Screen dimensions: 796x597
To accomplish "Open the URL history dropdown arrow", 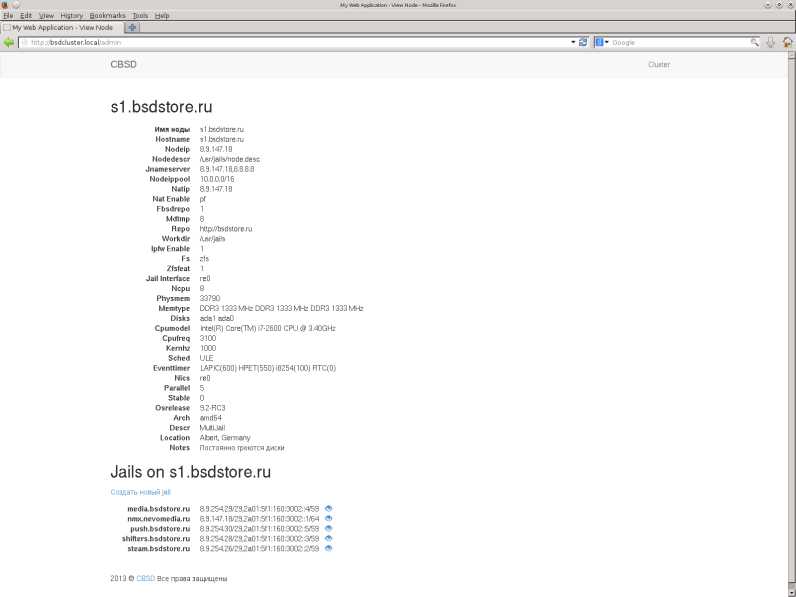I will pyautogui.click(x=573, y=43).
